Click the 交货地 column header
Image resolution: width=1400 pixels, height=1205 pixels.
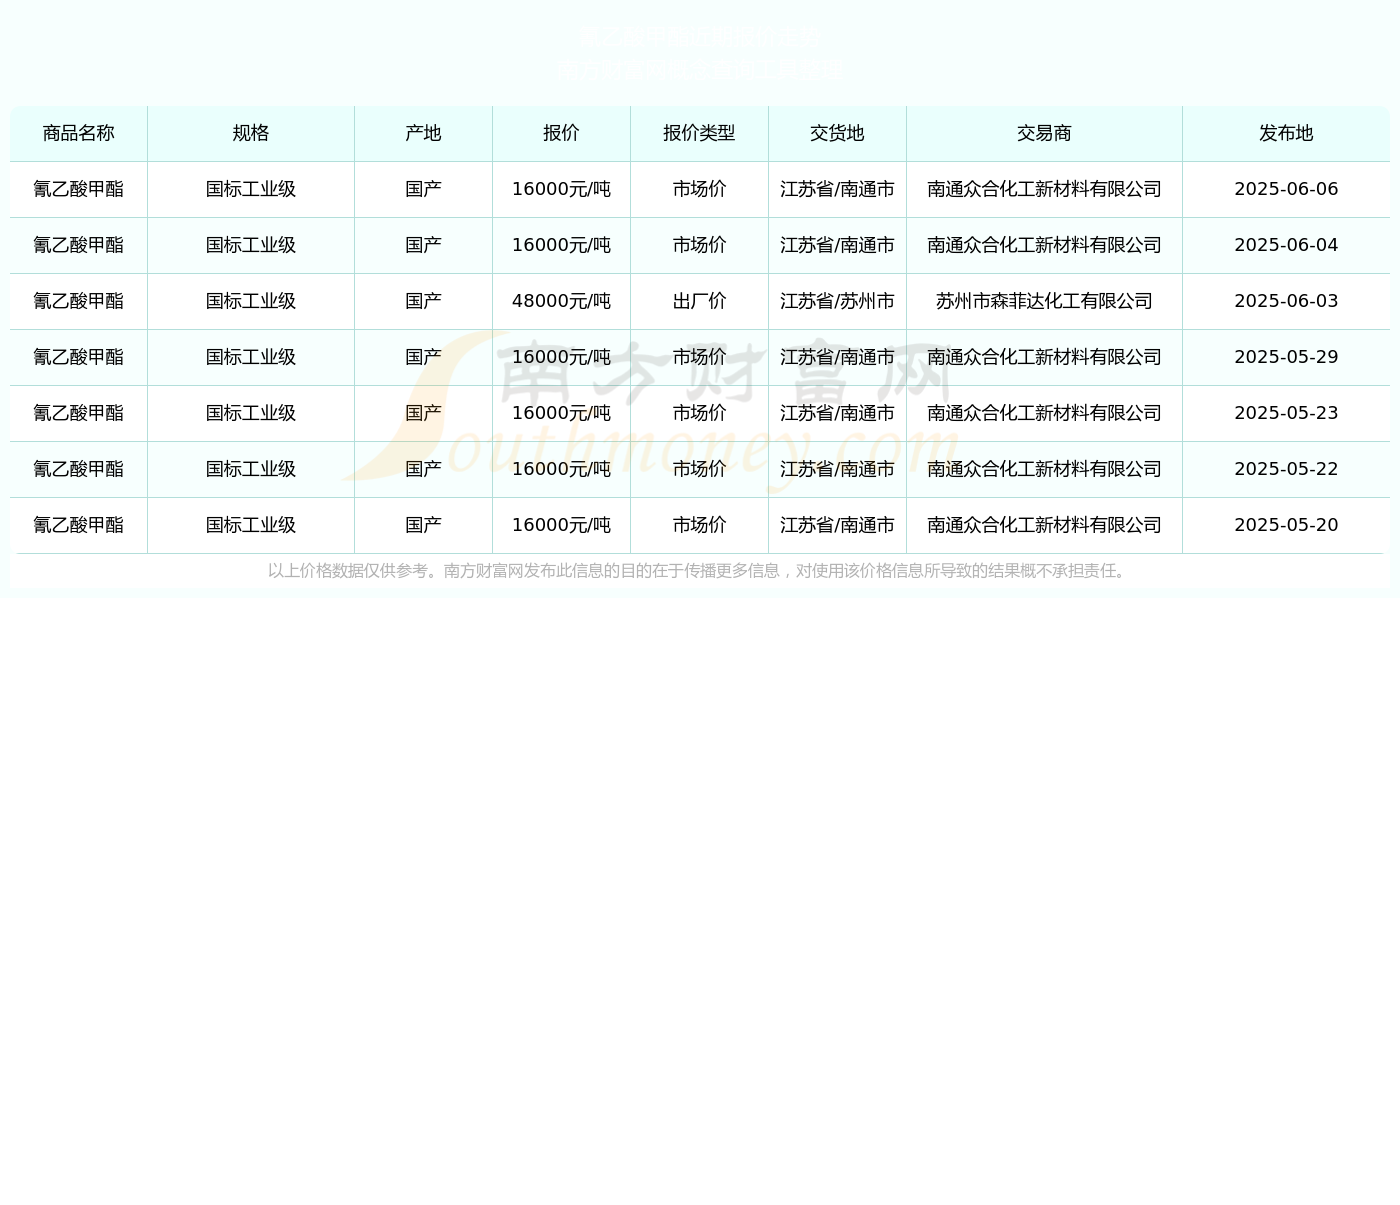pyautogui.click(x=837, y=133)
